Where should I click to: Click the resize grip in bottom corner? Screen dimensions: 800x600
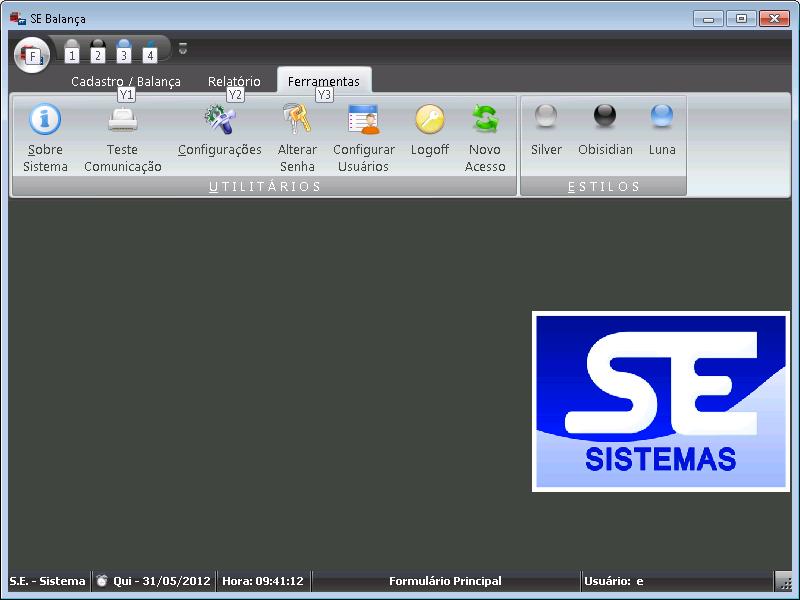click(x=785, y=583)
